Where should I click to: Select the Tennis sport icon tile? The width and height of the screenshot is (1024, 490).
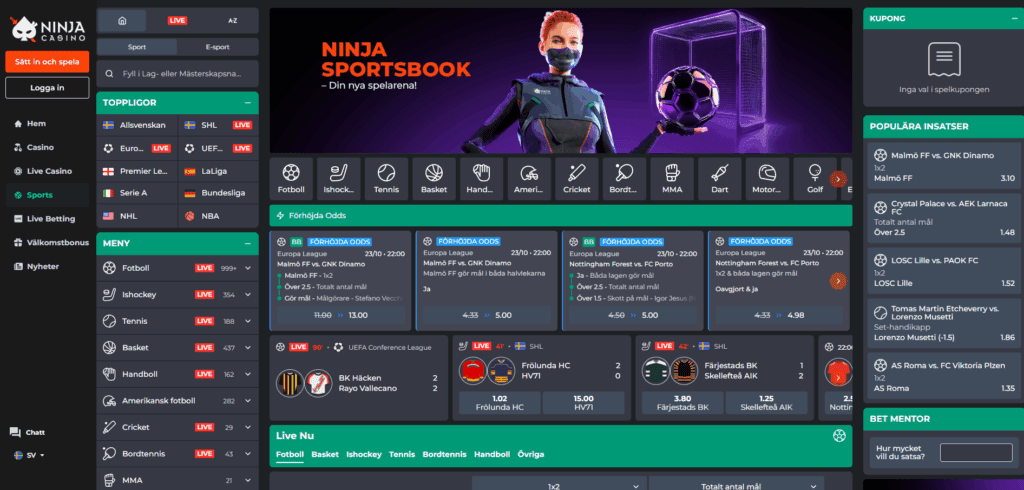pos(386,178)
